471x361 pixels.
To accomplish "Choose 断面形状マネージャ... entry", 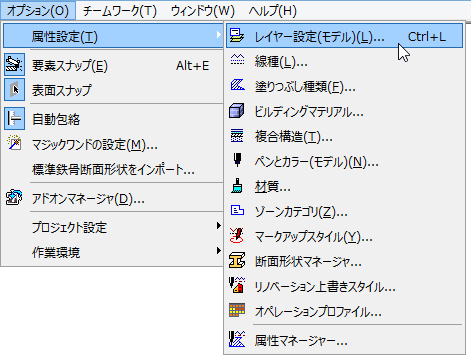I will coord(345,261).
